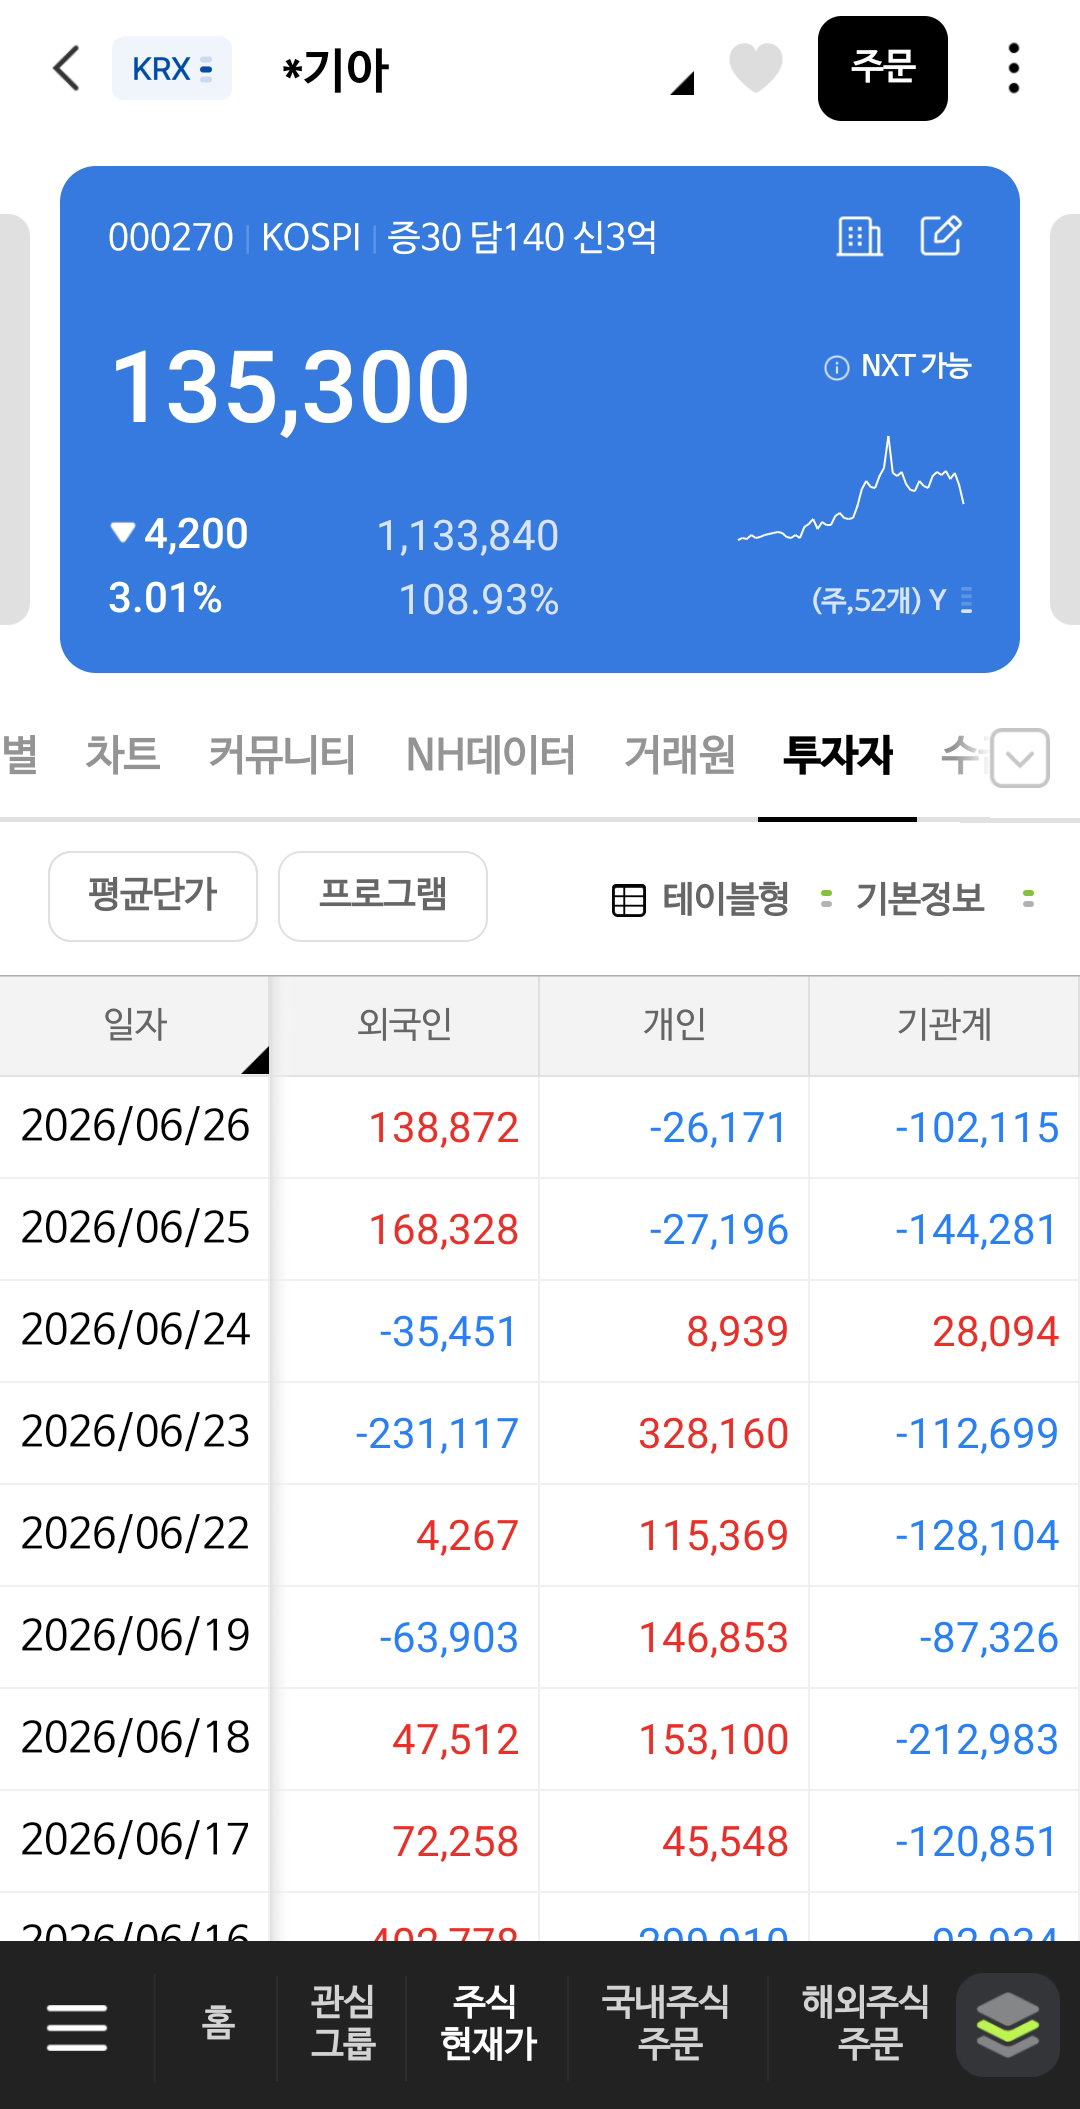The image size is (1080, 2109).
Task: Go to 홈 in bottom bar
Action: pyautogui.click(x=218, y=2023)
